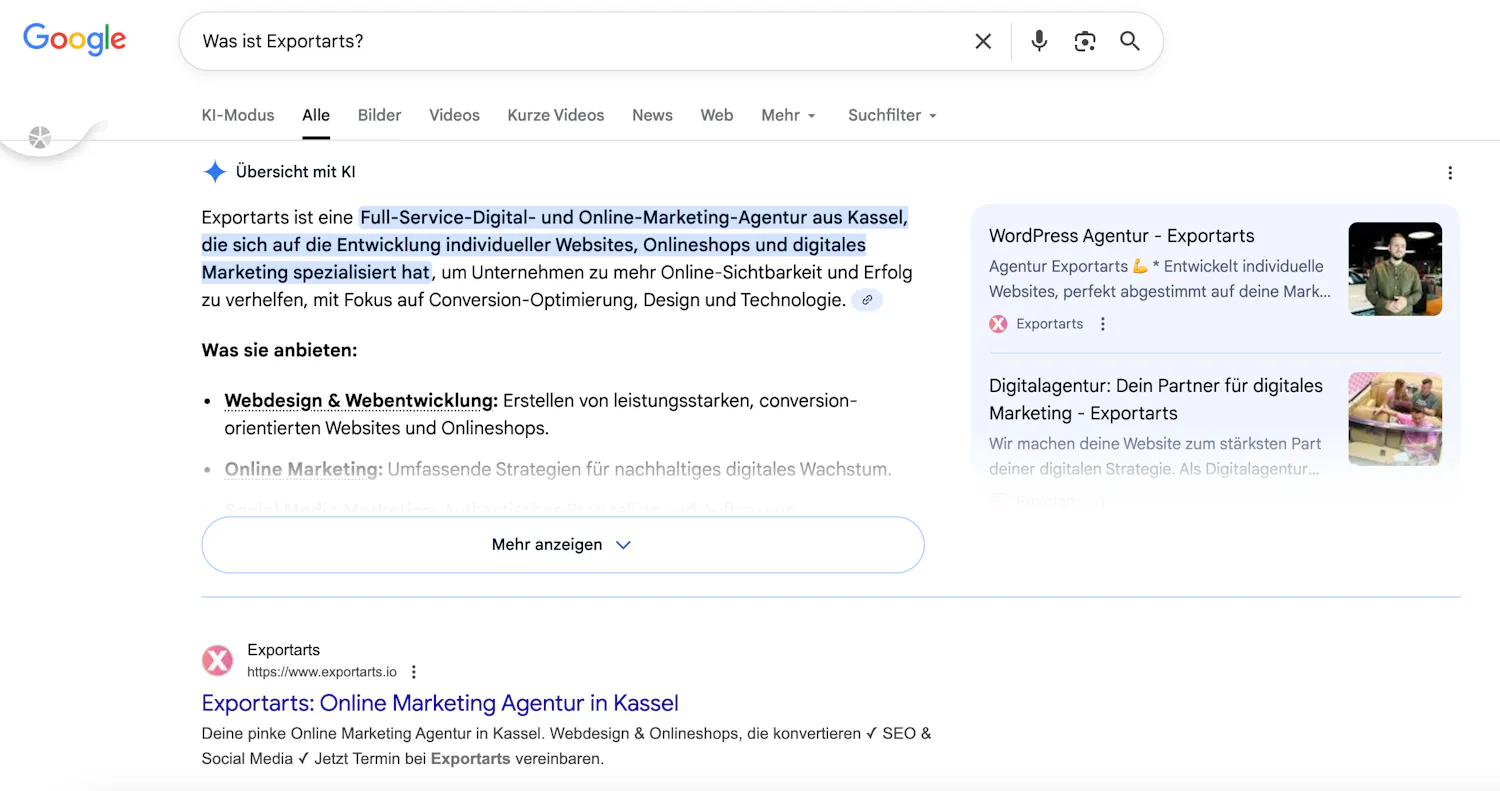1500x791 pixels.
Task: Click the magnifying glass search button
Action: click(1130, 41)
